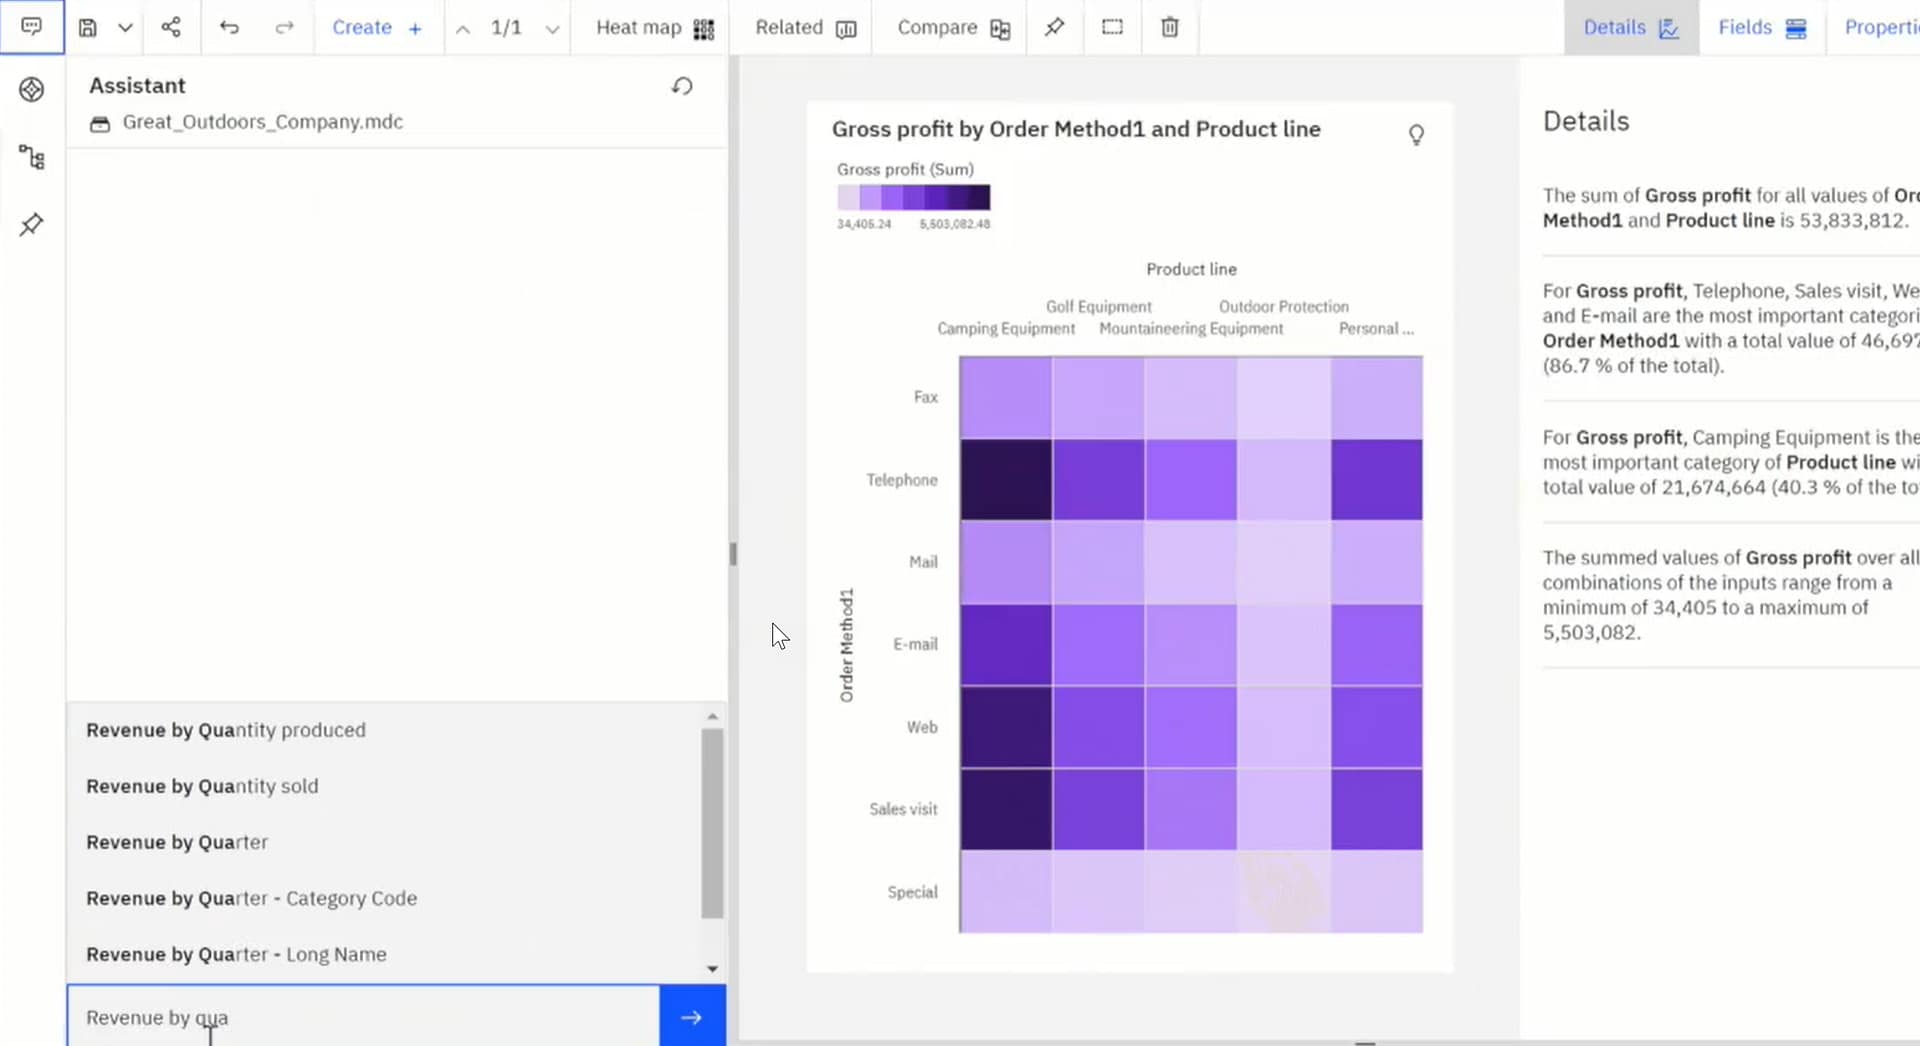This screenshot has height=1046, width=1920.
Task: Expand the save options dropdown arrow
Action: (125, 28)
